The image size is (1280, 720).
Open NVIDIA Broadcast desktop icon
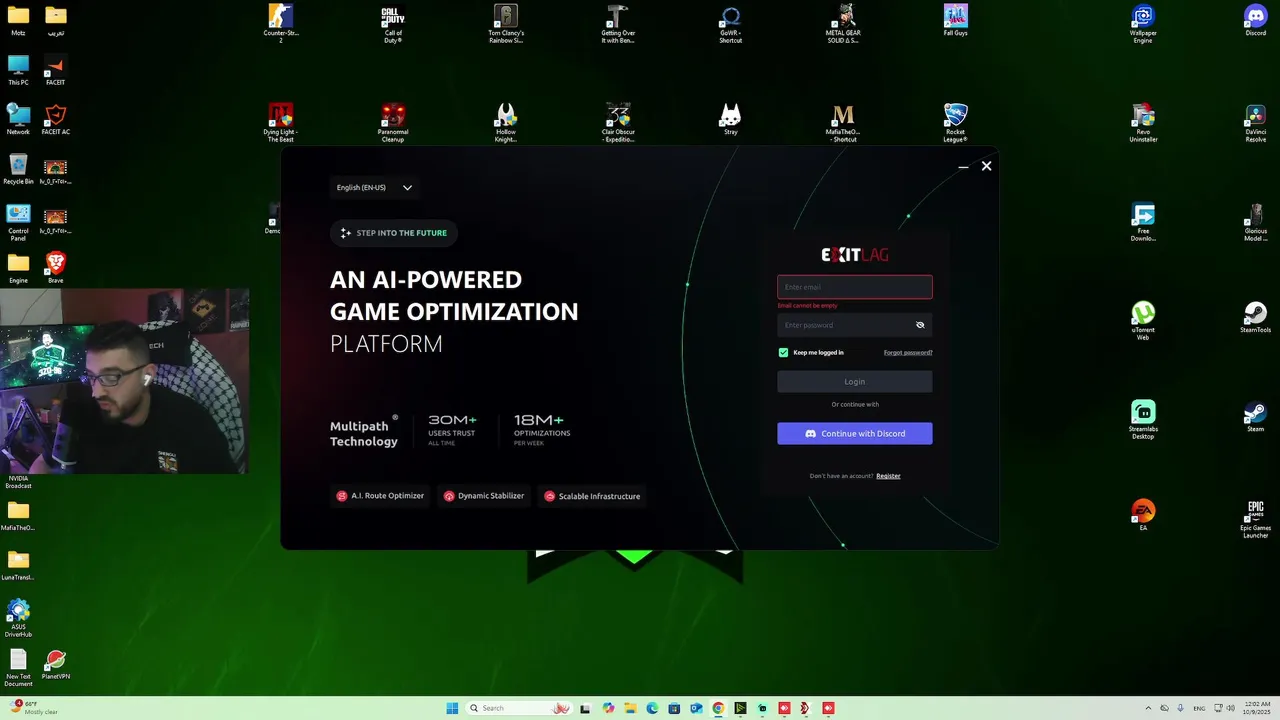coord(18,482)
